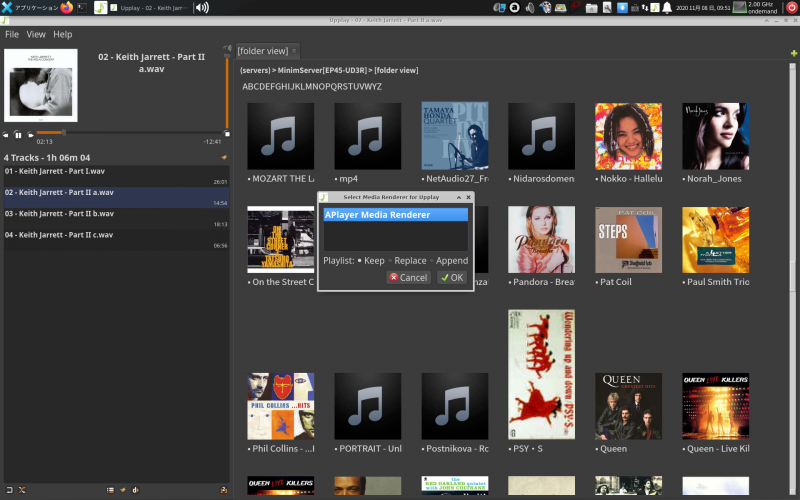Jump to letter Q in alphabet index

(x=337, y=87)
